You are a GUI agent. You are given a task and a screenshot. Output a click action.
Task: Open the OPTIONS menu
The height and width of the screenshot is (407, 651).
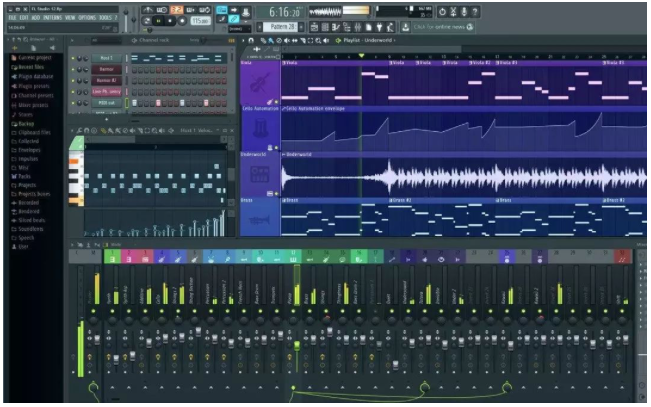click(x=87, y=18)
